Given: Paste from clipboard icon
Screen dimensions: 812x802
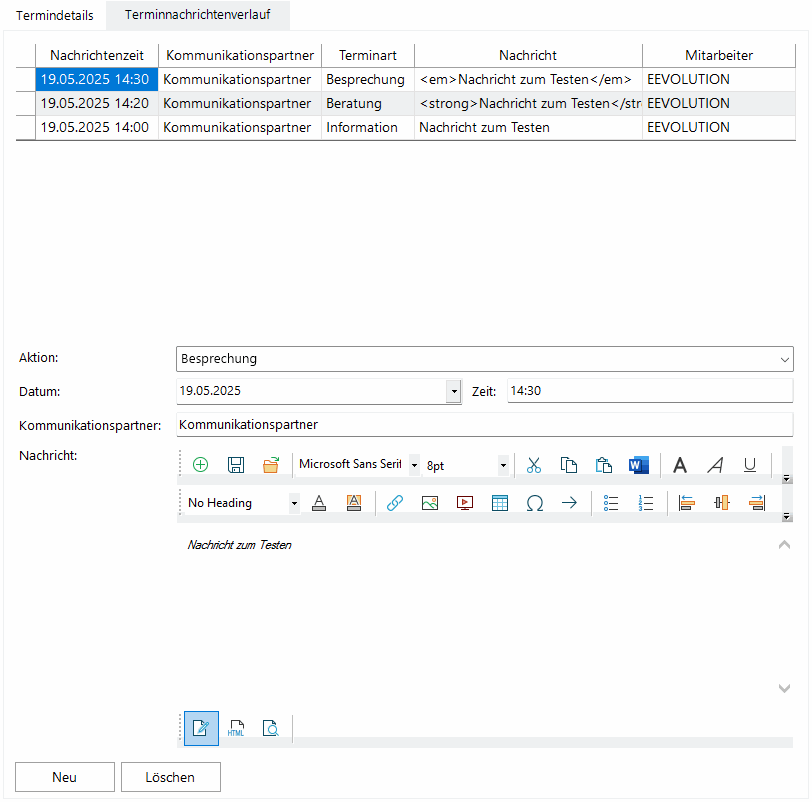Looking at the screenshot, I should point(603,464).
